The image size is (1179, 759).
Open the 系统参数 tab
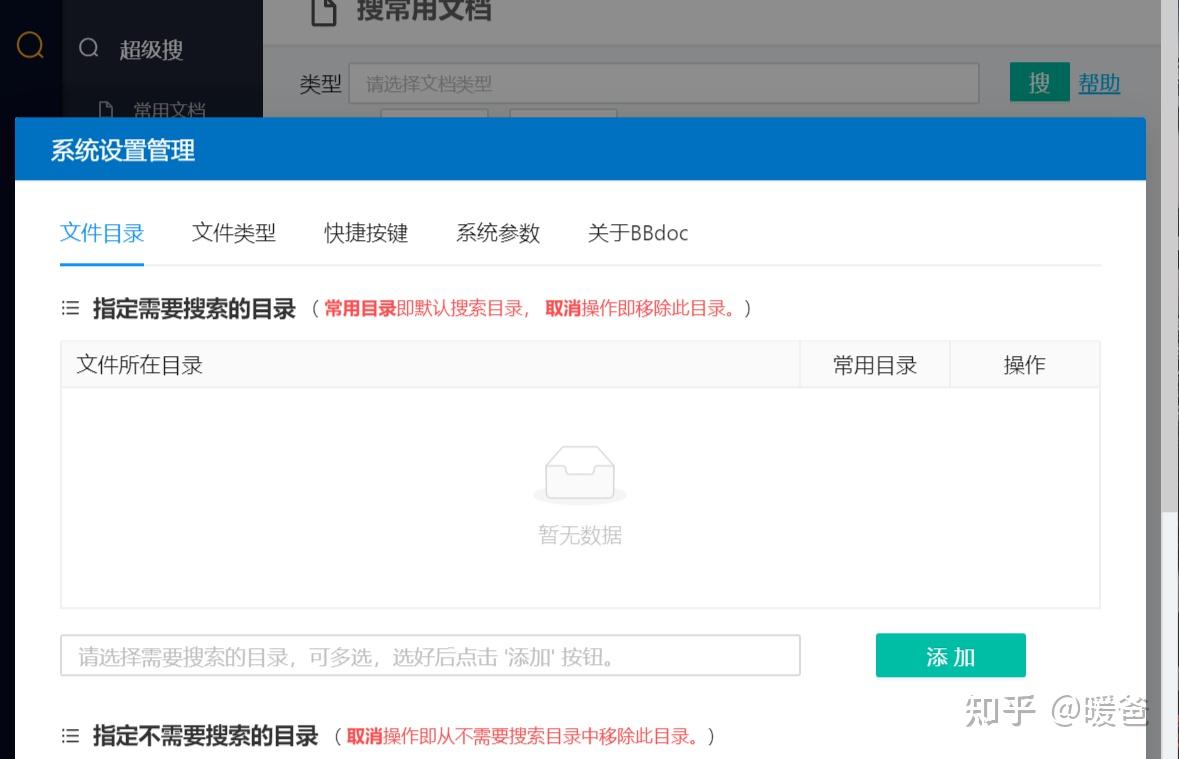tap(498, 233)
